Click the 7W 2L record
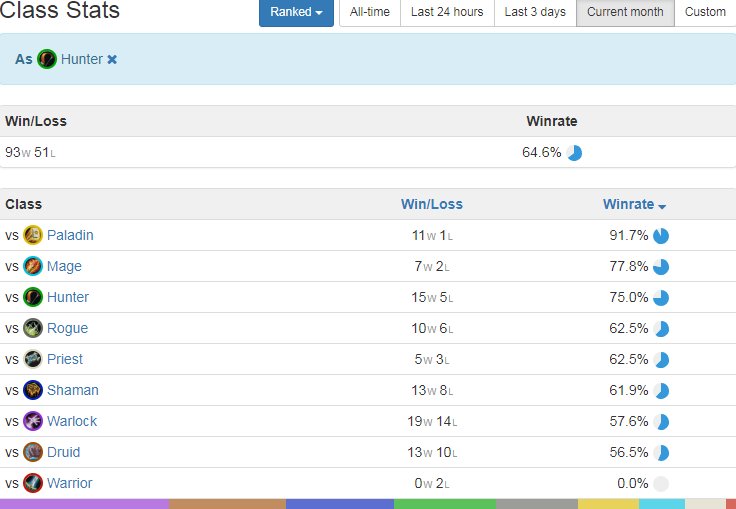The height and width of the screenshot is (509, 736). [432, 266]
